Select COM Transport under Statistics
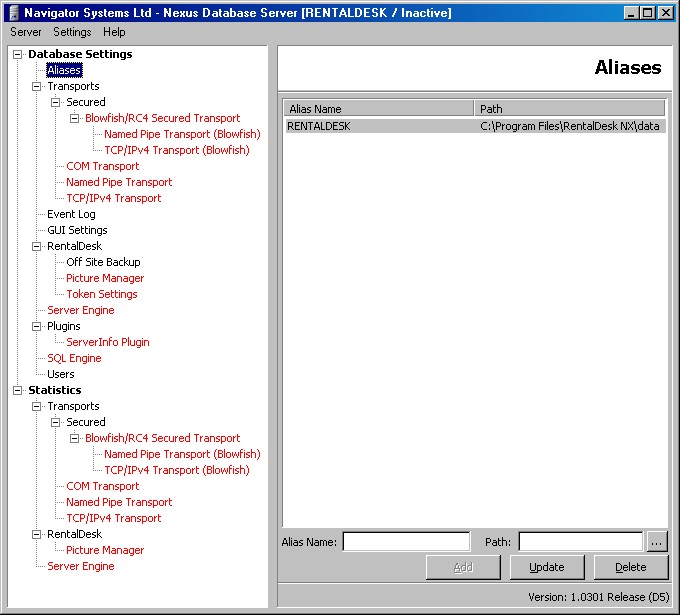680x615 pixels. click(103, 487)
